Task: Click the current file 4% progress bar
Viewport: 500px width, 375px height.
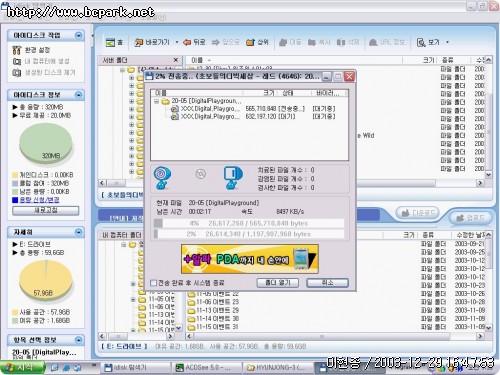Action: click(x=249, y=223)
